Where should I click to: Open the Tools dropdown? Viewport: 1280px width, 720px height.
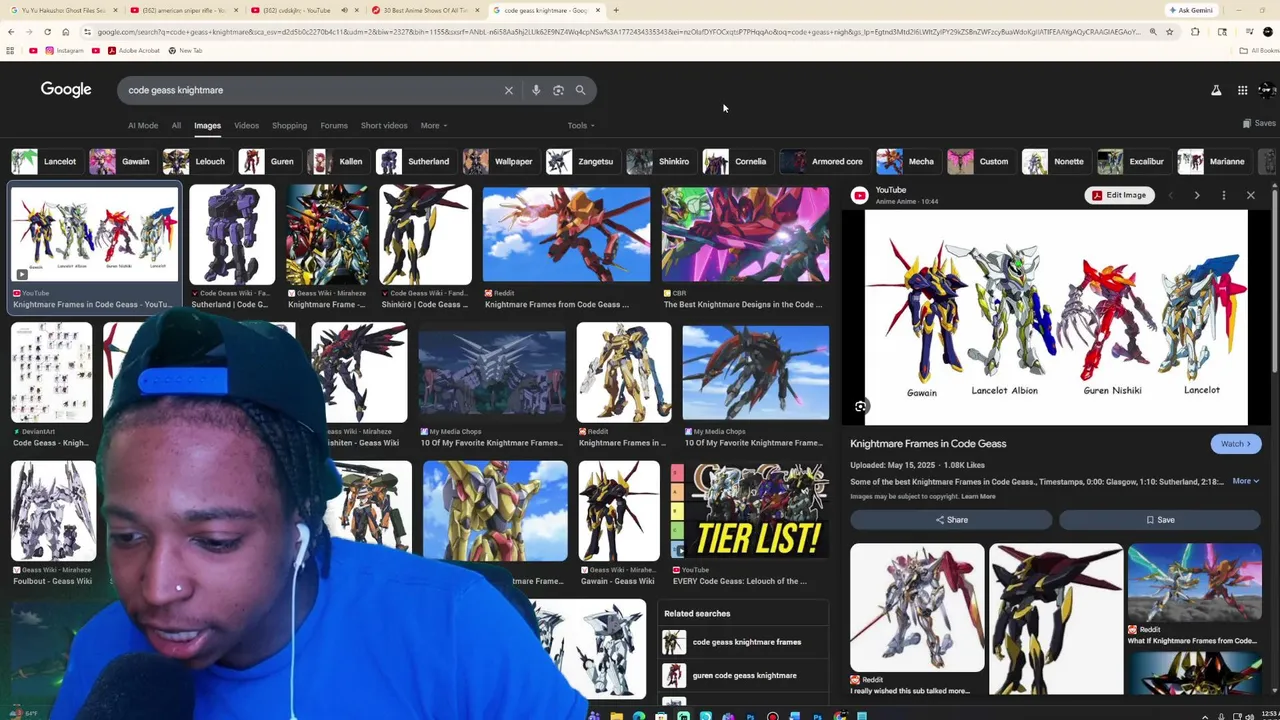click(581, 126)
